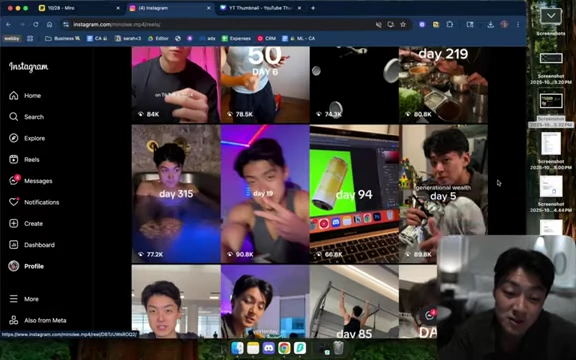This screenshot has width=576, height=360.
Task: Open the site information icon in address bar
Action: coord(66,25)
